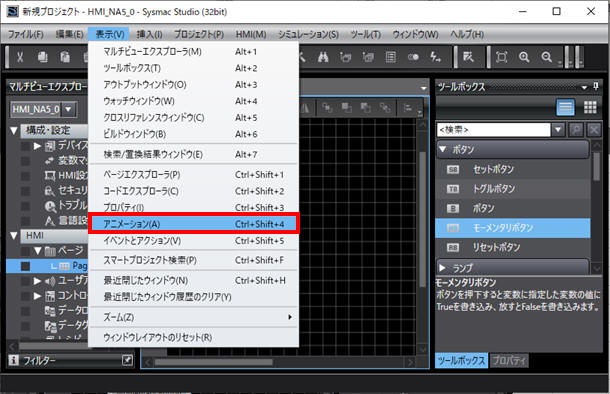Viewport: 610px width, 394px height.
Task: Click the toolbox search go button
Action: (x=576, y=130)
